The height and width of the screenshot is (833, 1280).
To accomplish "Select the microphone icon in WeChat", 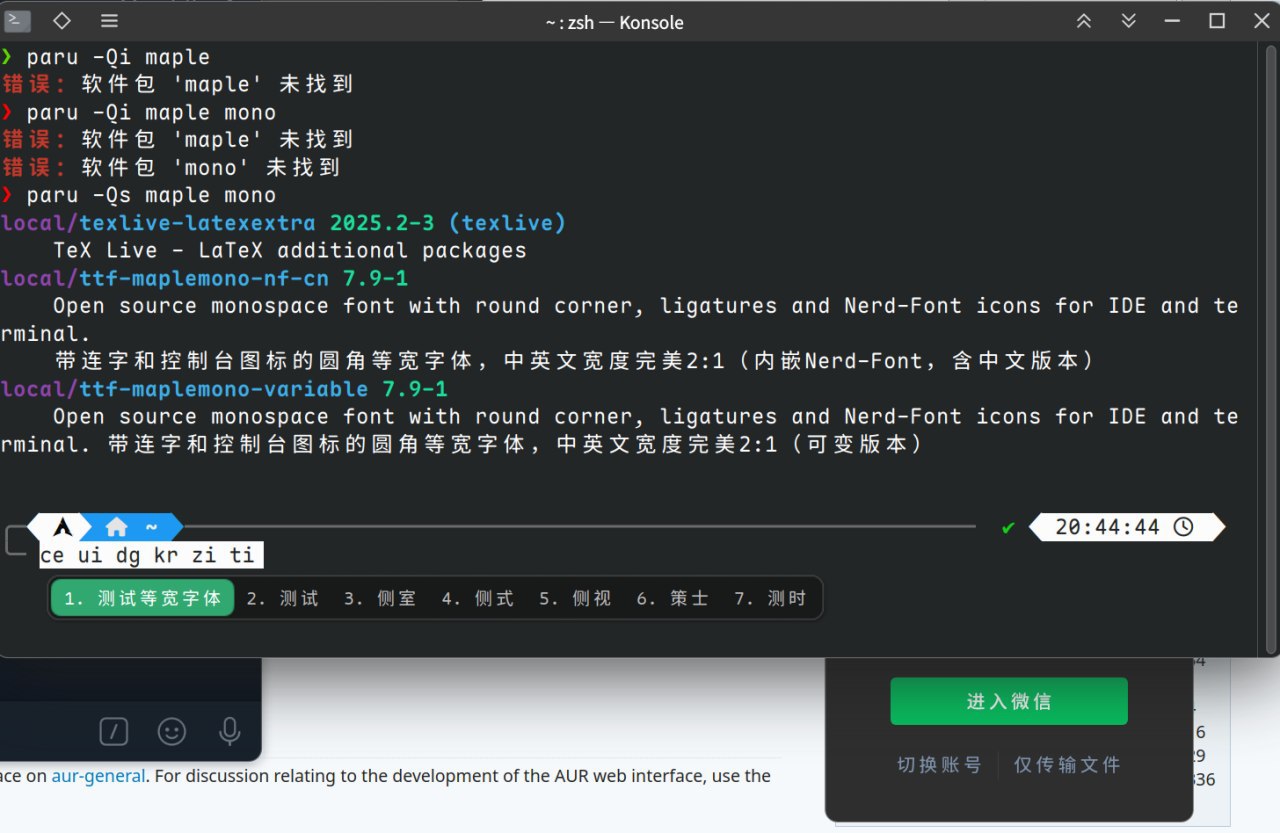I will tap(229, 731).
